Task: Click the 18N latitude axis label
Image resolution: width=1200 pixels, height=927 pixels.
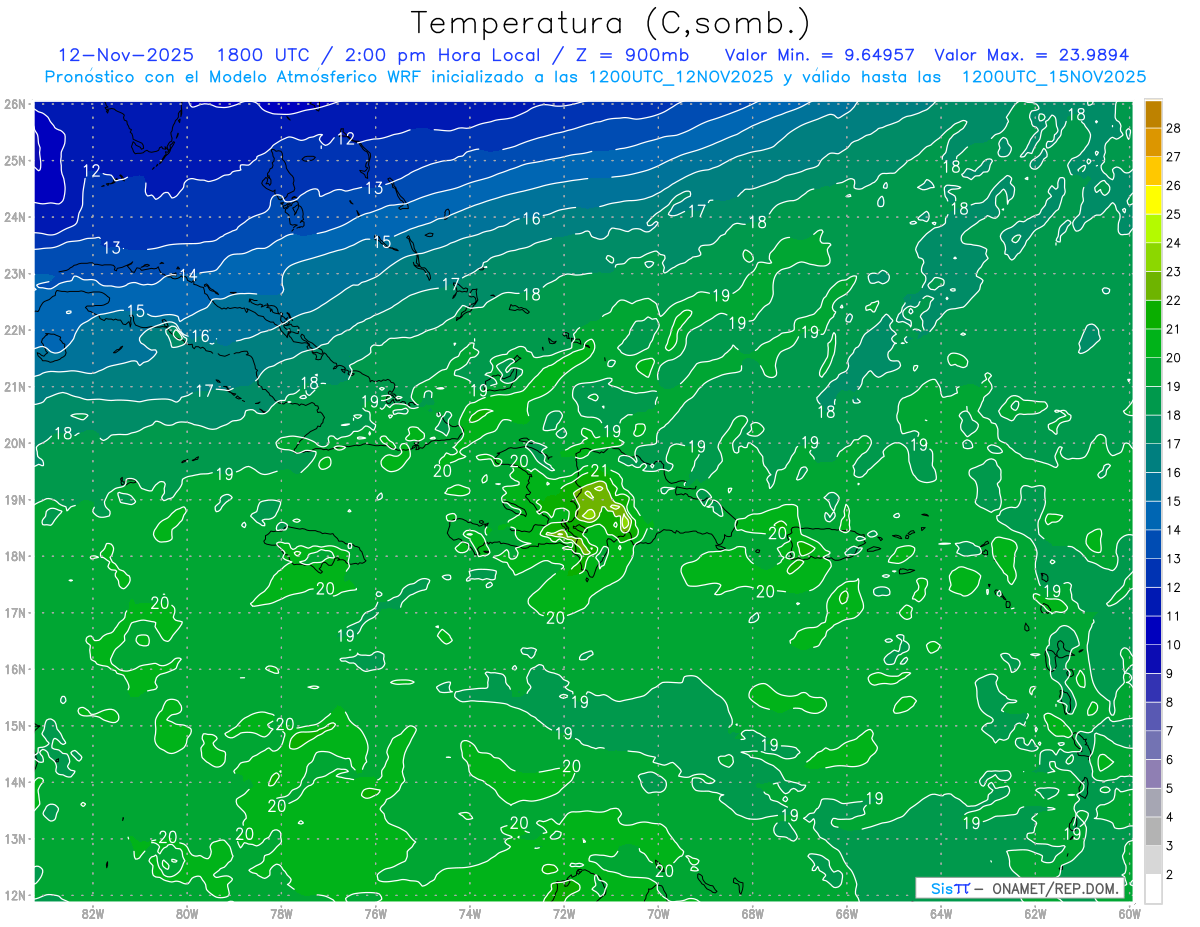Action: pyautogui.click(x=15, y=556)
